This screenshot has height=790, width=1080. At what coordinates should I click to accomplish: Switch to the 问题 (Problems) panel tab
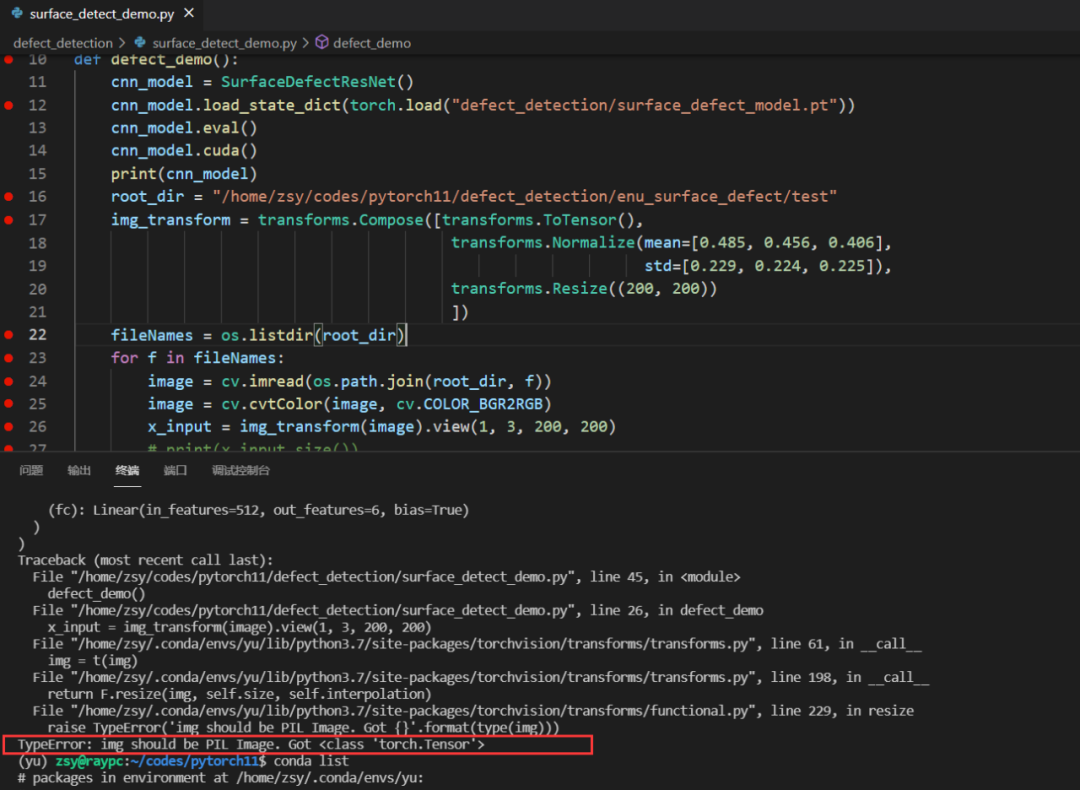[x=31, y=470]
